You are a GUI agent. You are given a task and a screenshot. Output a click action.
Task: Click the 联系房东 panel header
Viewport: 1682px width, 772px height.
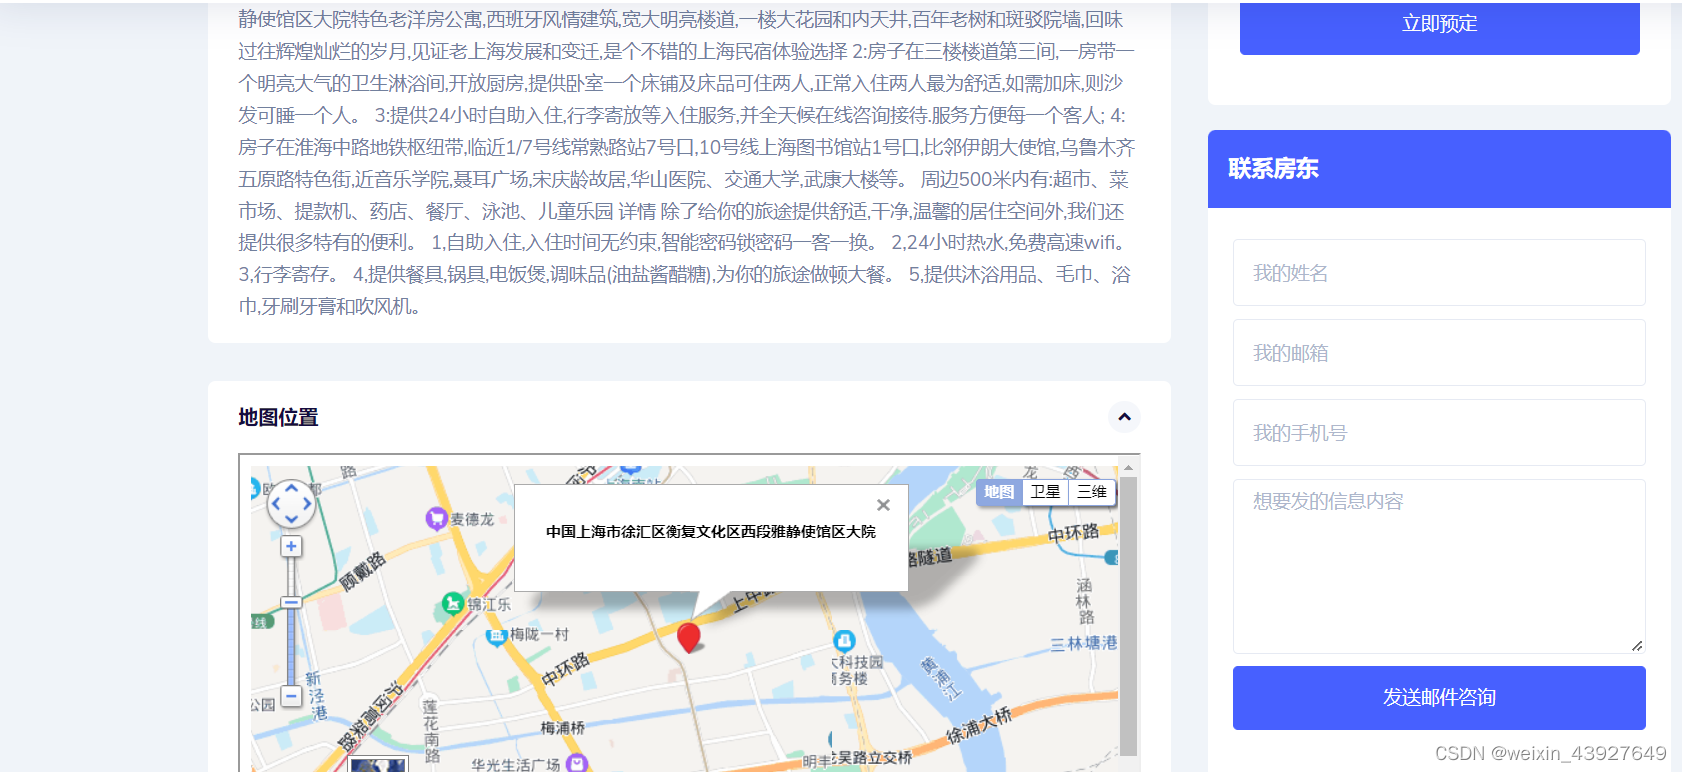(x=1439, y=169)
